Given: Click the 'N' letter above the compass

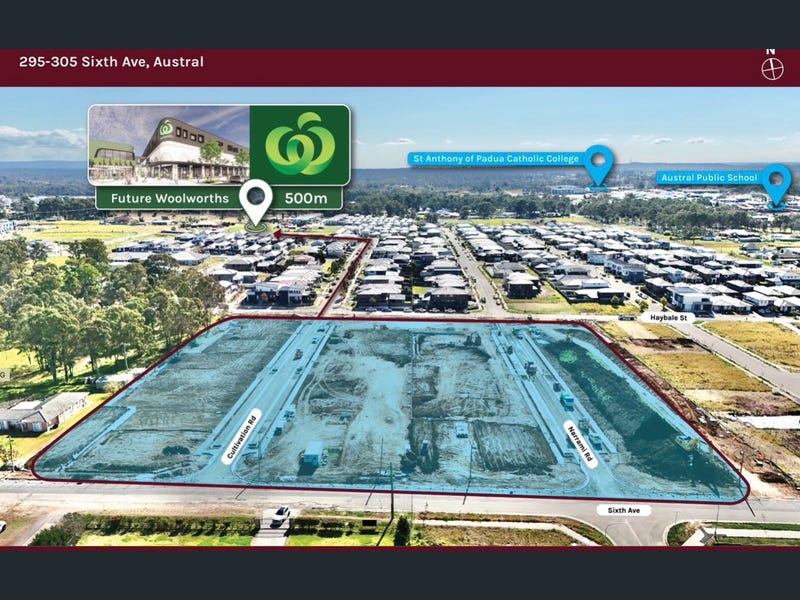Looking at the screenshot, I should point(771,51).
